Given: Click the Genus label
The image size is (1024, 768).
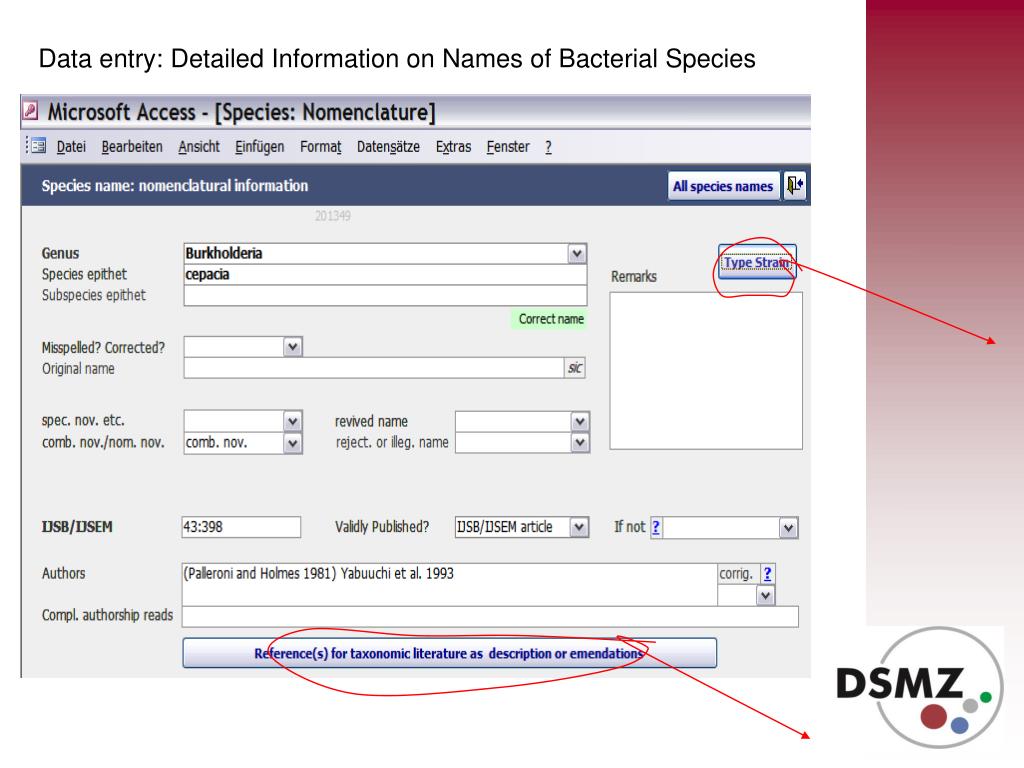Looking at the screenshot, I should pyautogui.click(x=60, y=253).
